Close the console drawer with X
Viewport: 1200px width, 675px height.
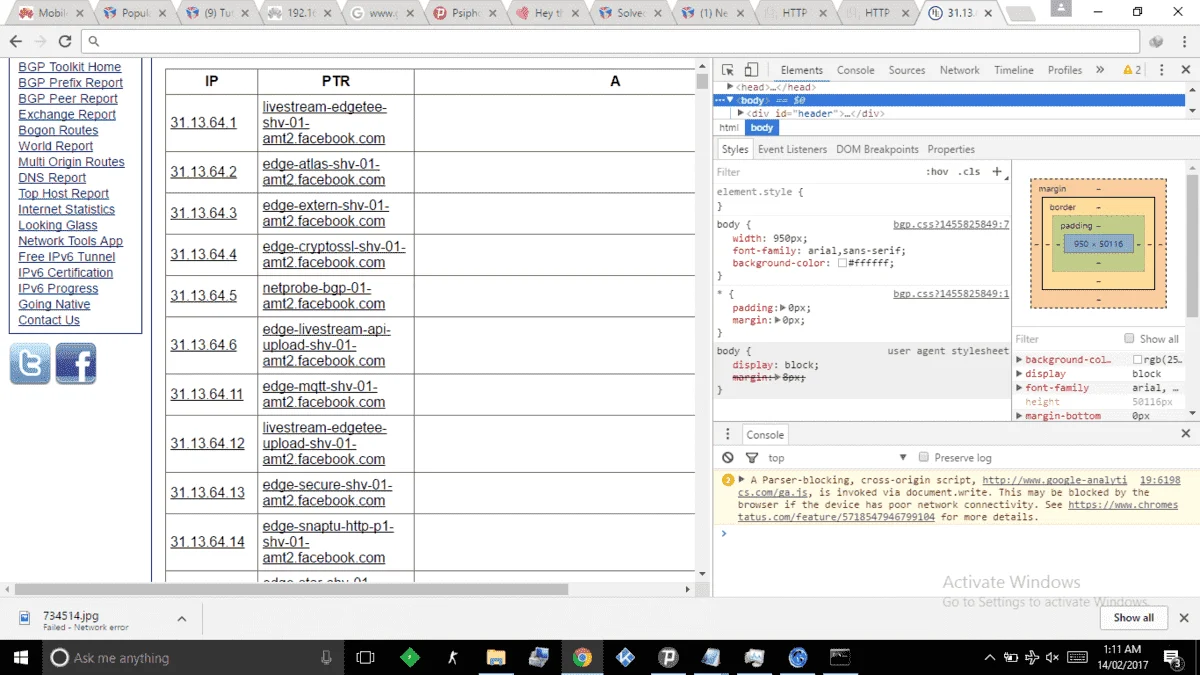(1185, 434)
